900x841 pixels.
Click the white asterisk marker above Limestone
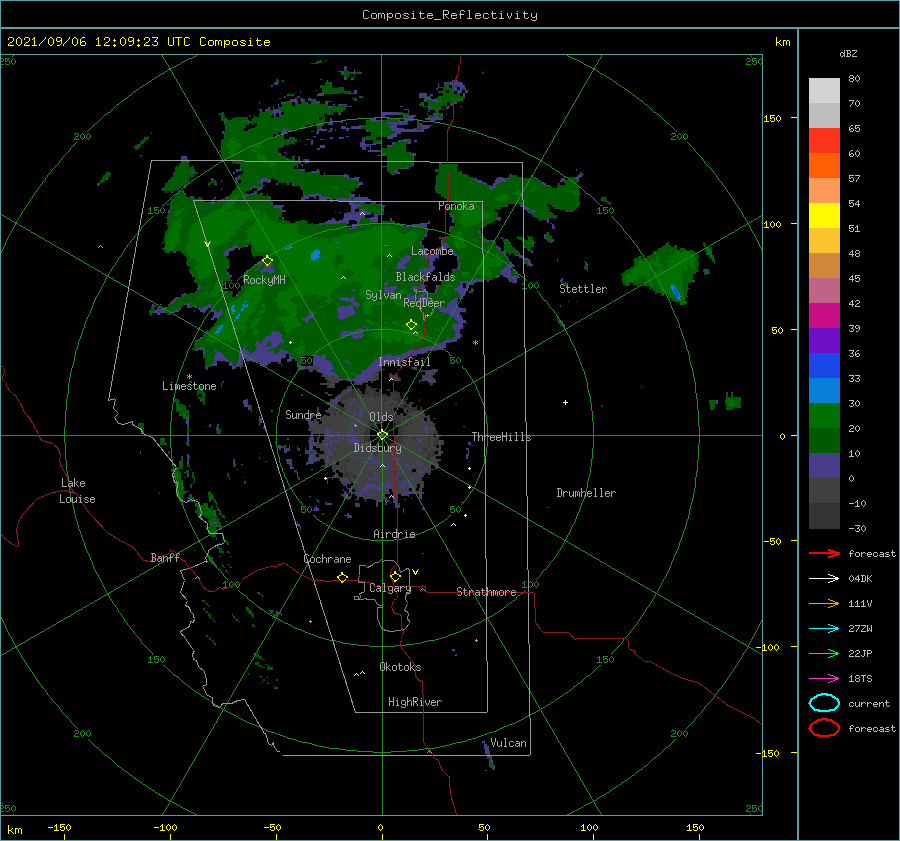click(189, 377)
